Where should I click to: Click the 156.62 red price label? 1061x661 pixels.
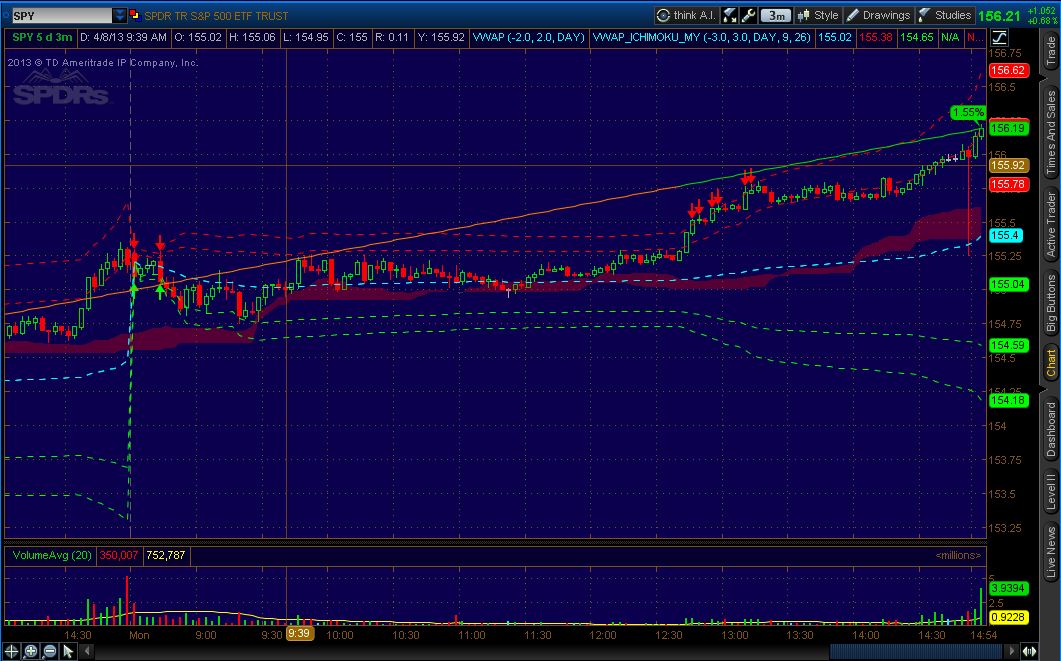pos(1008,70)
